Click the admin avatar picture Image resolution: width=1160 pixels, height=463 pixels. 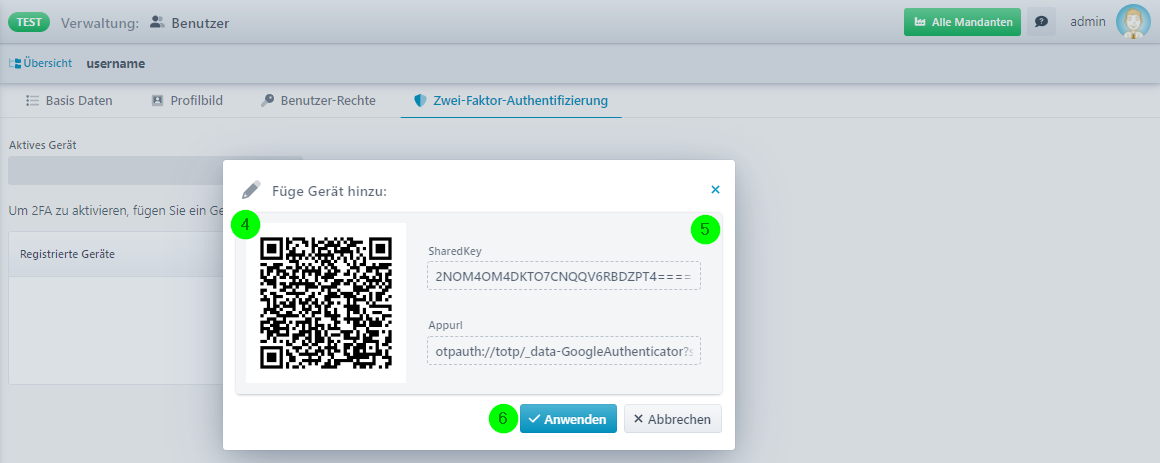[1133, 22]
